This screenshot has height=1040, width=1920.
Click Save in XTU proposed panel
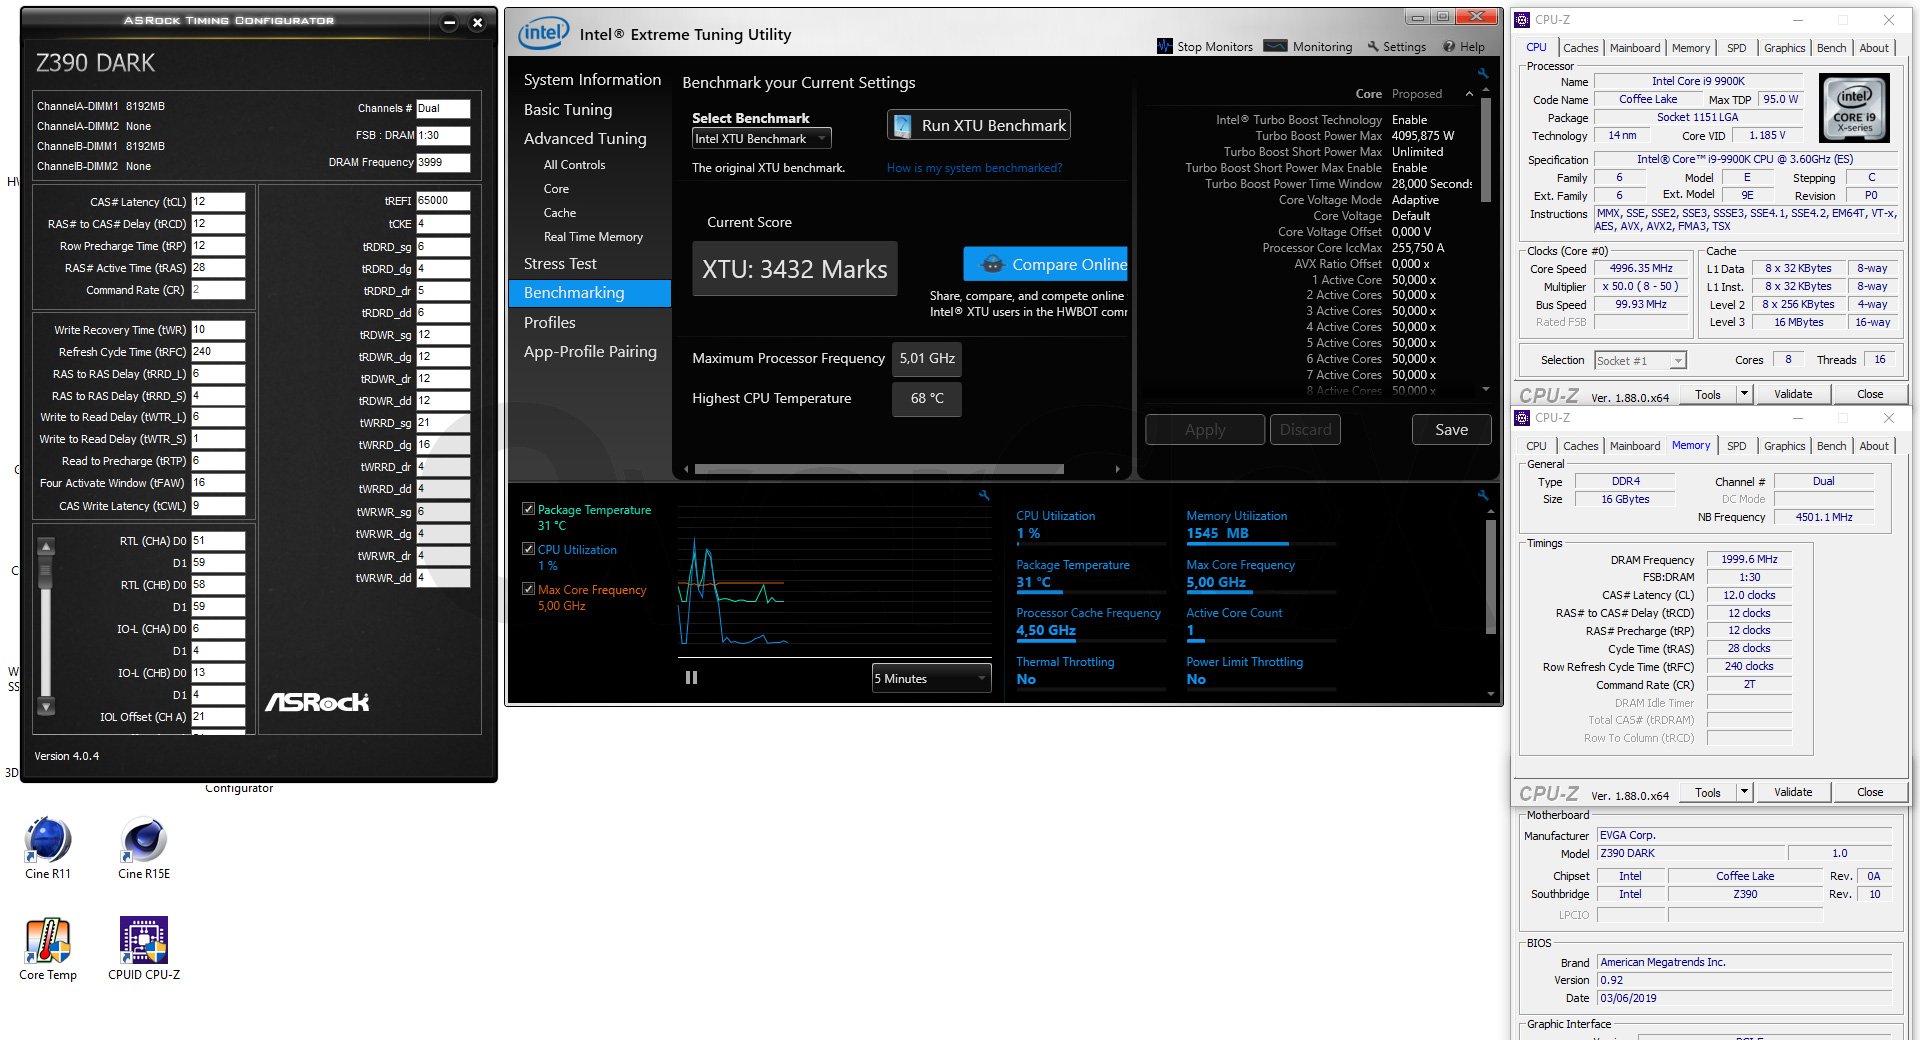click(x=1451, y=429)
